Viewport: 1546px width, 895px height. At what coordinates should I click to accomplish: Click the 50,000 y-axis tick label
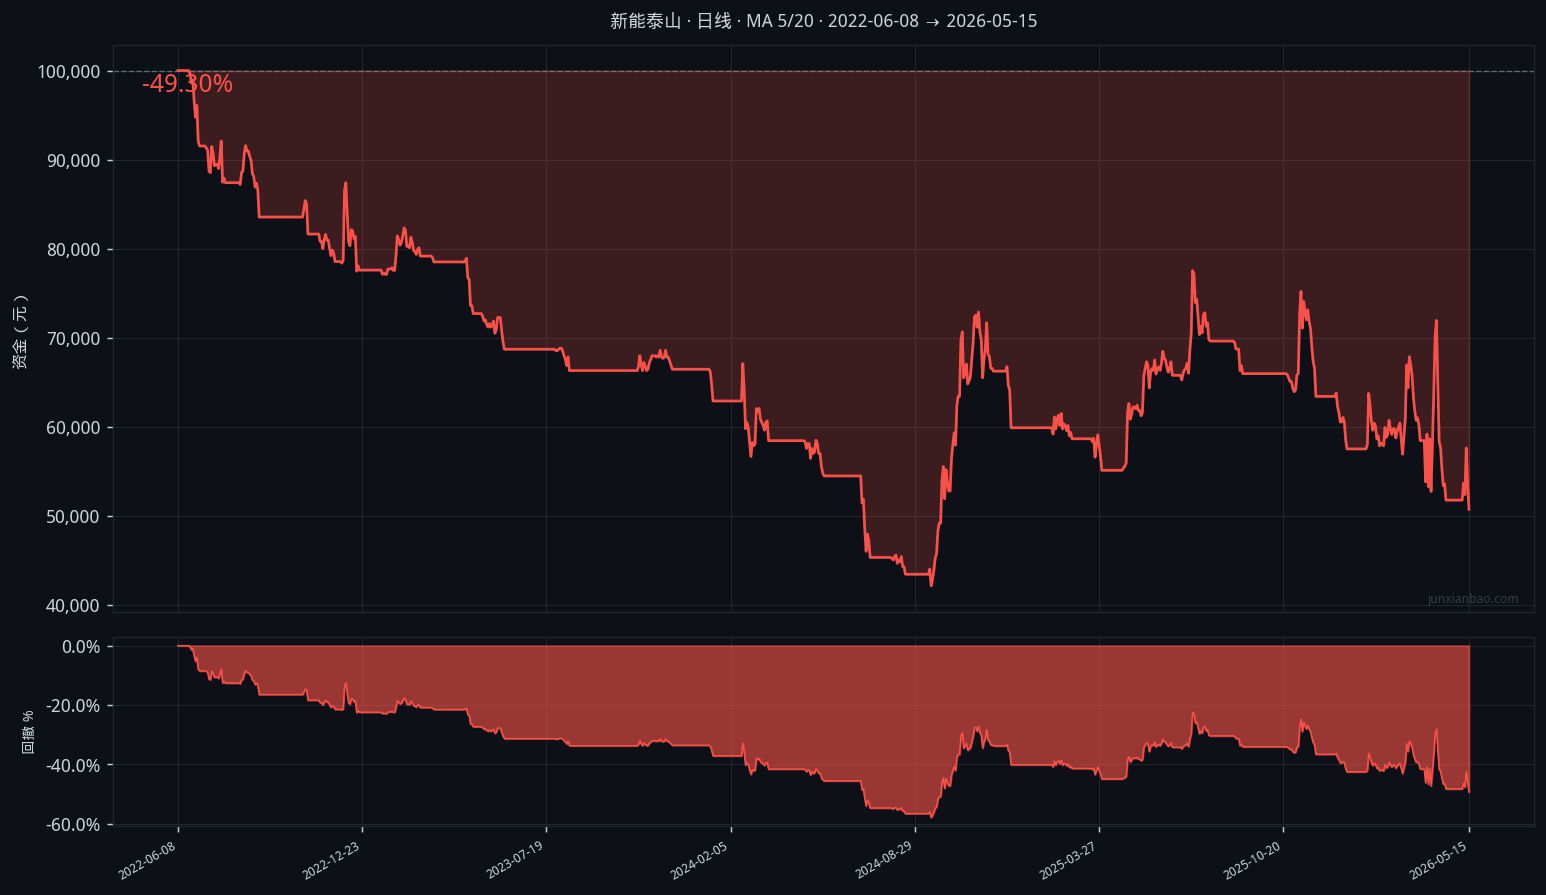[x=74, y=517]
